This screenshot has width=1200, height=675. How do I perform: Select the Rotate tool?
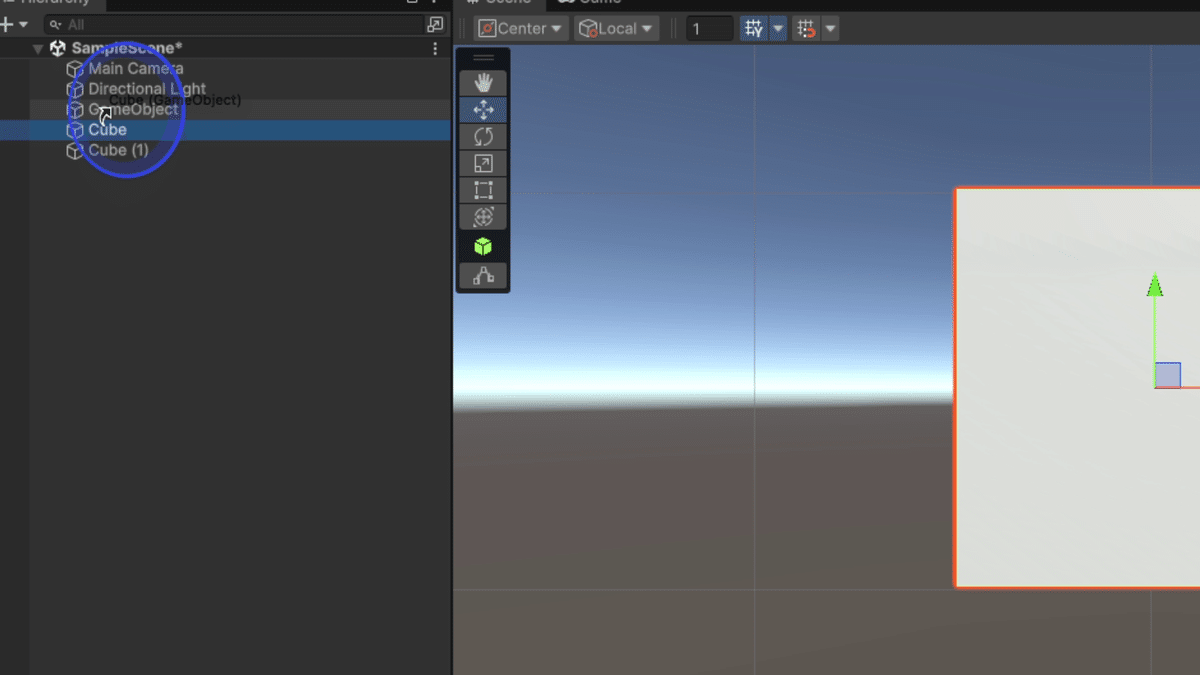483,137
